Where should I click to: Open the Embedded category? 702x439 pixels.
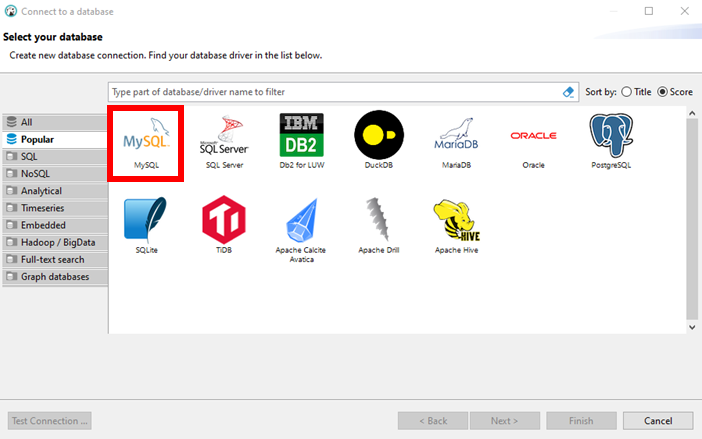(x=55, y=225)
